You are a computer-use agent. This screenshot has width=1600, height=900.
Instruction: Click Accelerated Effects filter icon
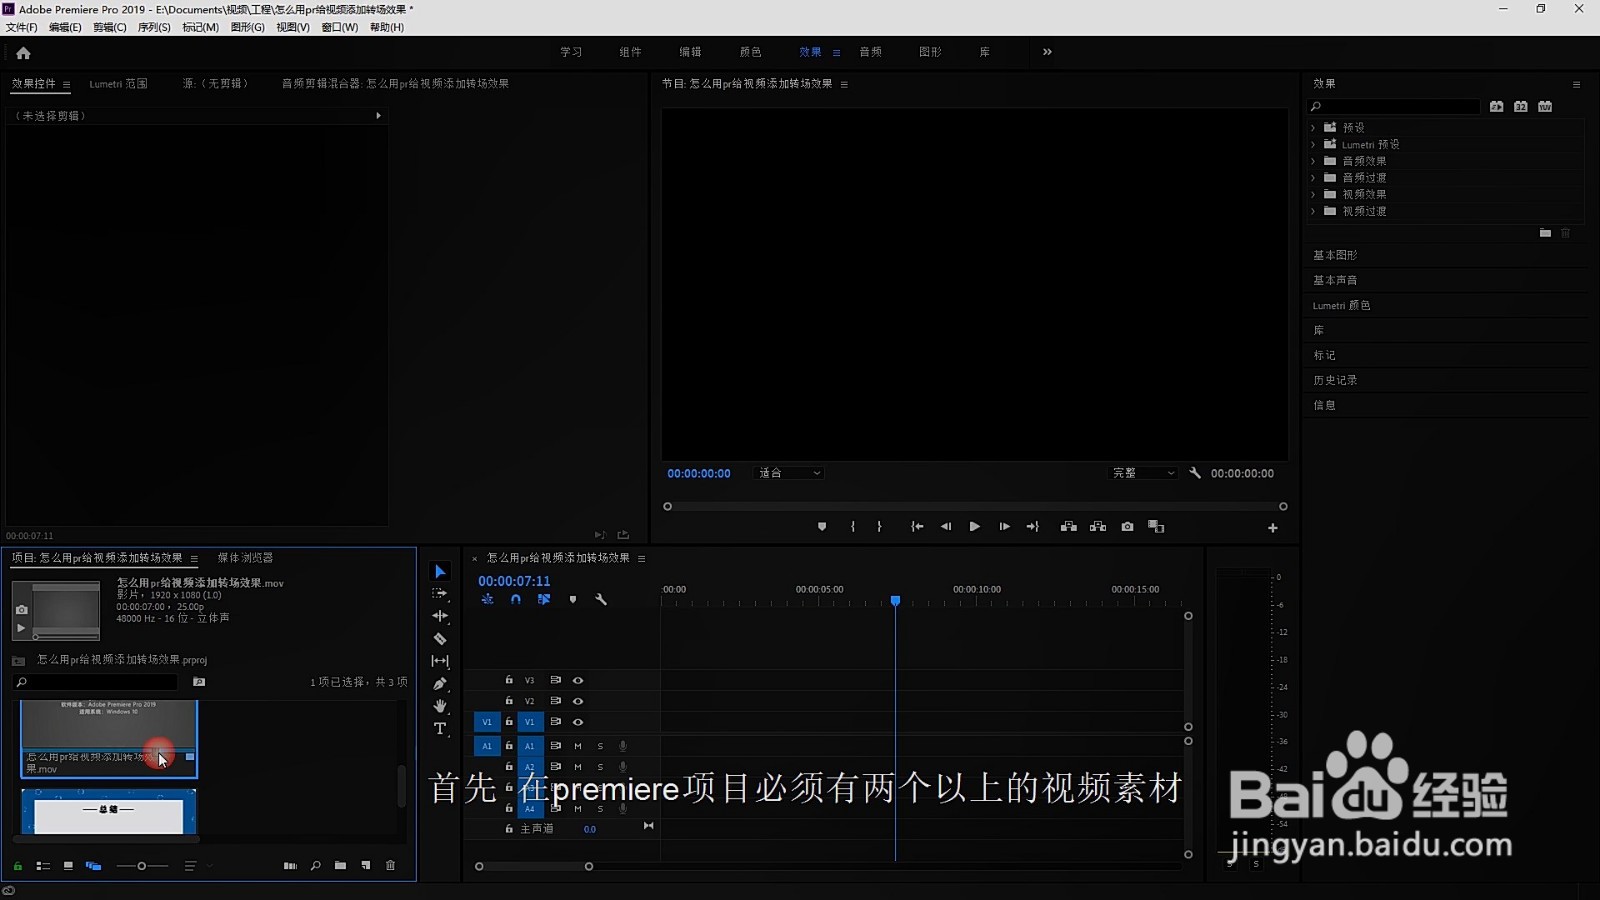tap(1496, 107)
